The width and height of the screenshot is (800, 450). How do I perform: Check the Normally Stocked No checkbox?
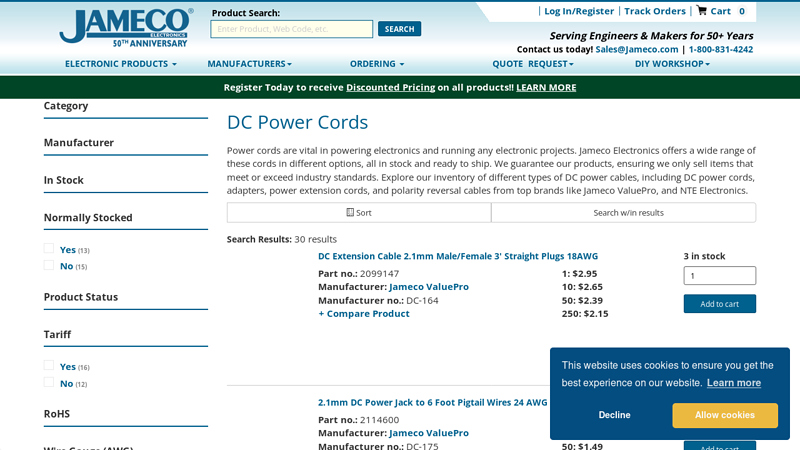click(x=49, y=265)
